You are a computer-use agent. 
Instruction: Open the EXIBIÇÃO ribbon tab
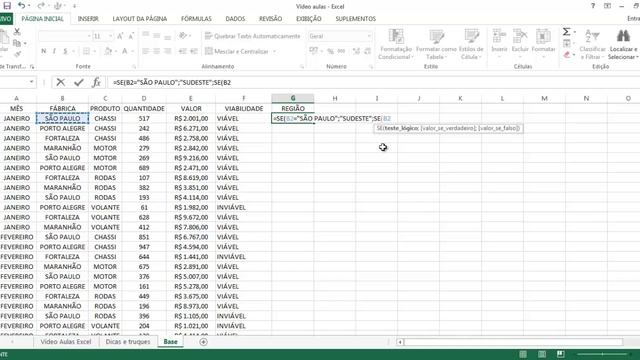click(309, 19)
